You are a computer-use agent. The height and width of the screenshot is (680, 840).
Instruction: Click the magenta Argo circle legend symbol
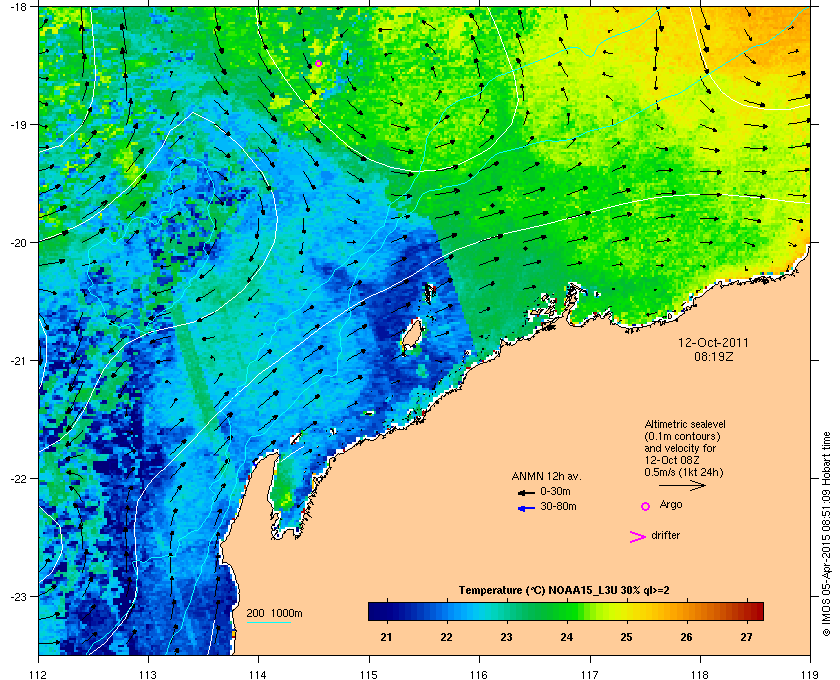[x=646, y=506]
